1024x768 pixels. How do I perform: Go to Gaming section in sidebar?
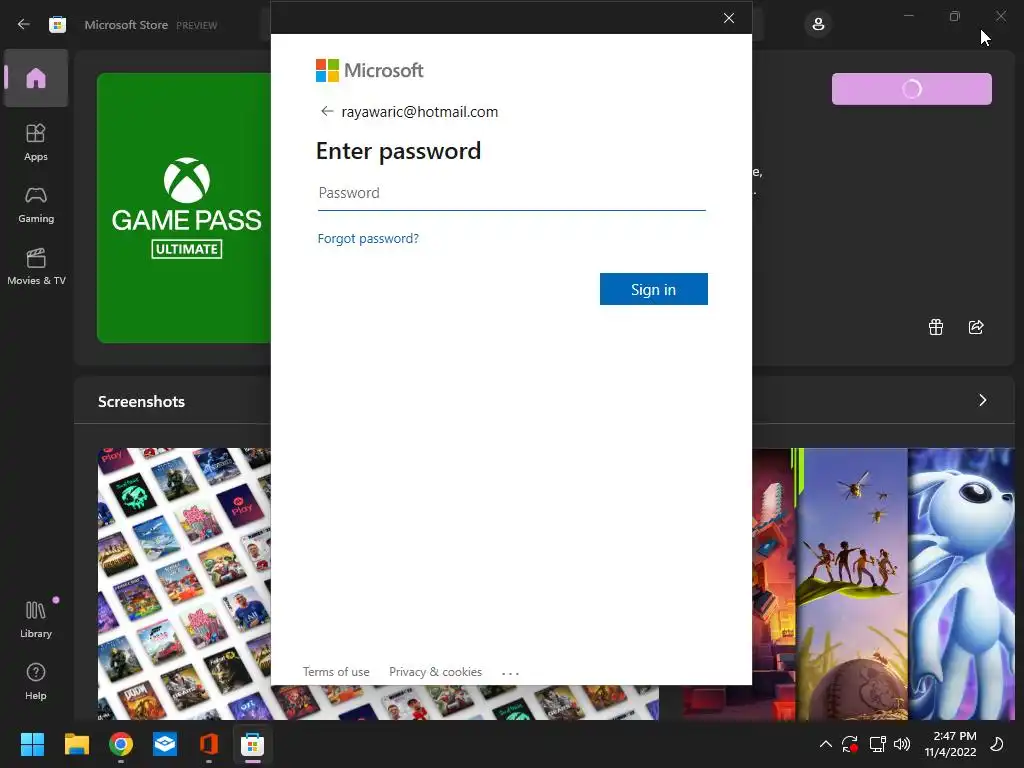[x=36, y=204]
